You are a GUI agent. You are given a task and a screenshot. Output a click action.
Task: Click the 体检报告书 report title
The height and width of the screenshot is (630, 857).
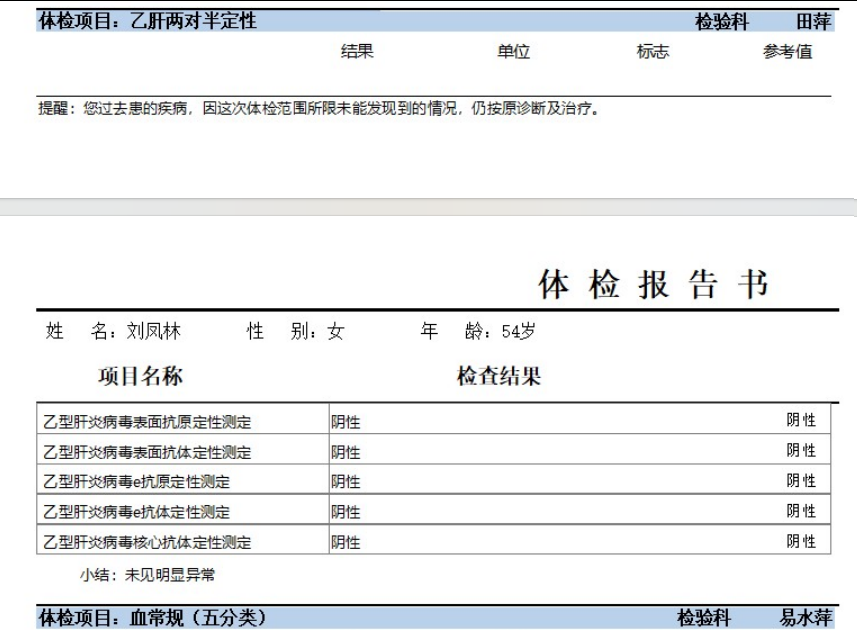coord(653,285)
